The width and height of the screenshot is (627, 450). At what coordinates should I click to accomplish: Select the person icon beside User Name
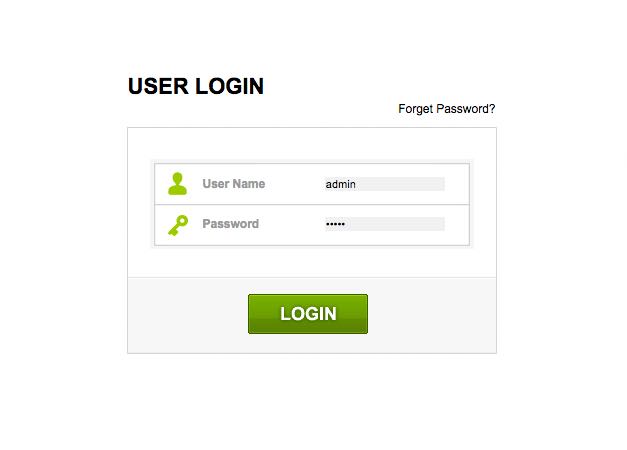177,184
